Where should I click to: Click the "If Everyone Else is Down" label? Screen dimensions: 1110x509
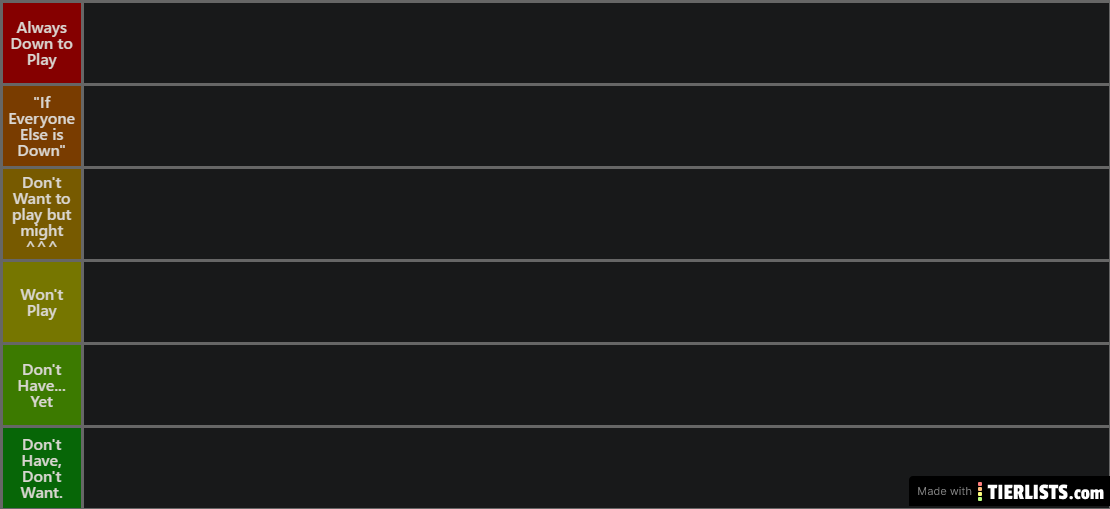pyautogui.click(x=42, y=126)
